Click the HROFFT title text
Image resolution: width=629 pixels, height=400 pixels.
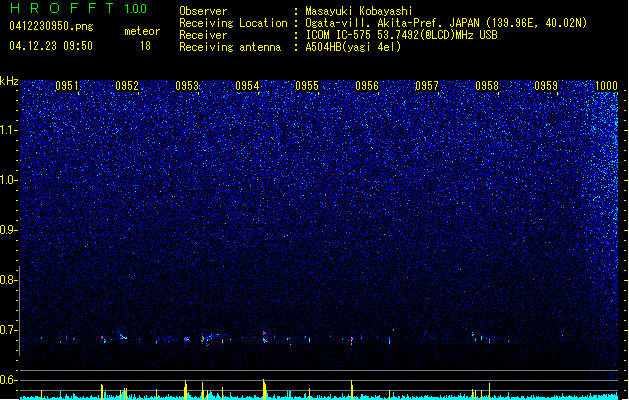[62, 8]
